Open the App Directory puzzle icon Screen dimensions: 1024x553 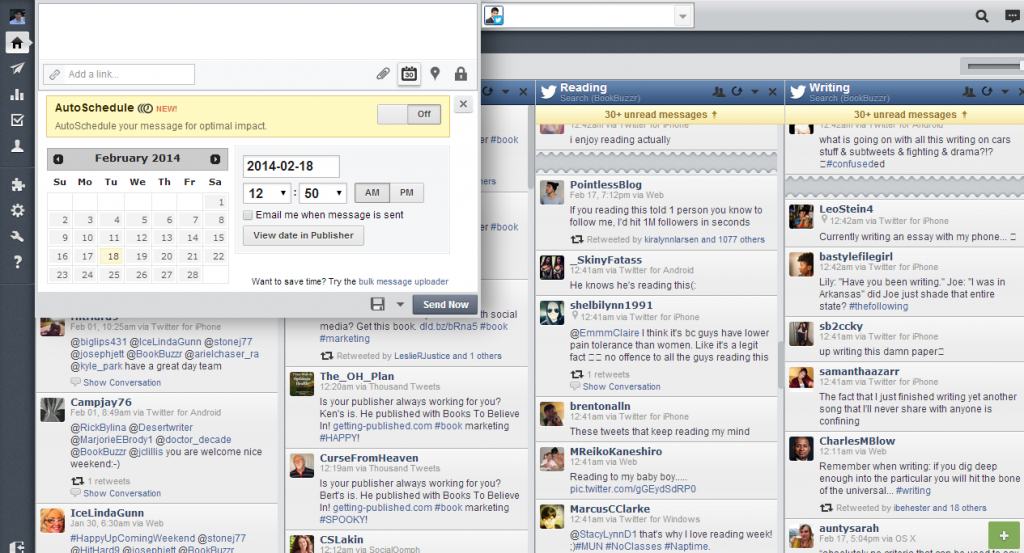click(17, 185)
